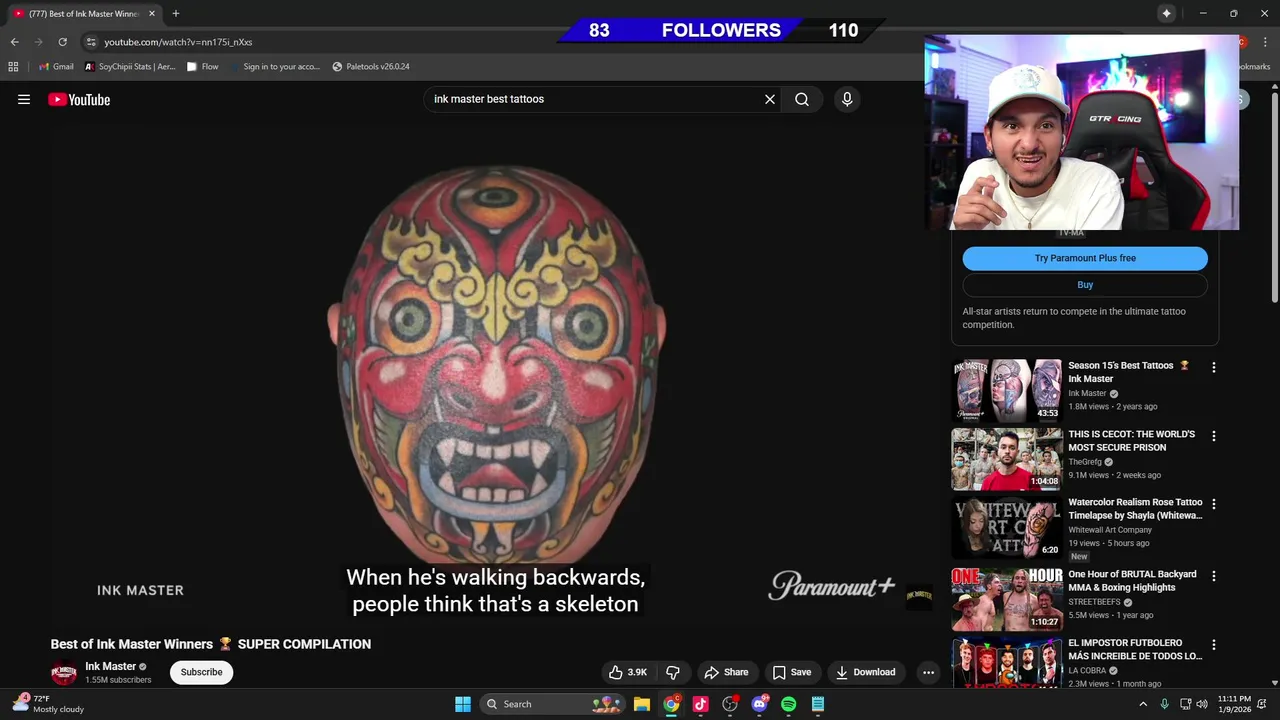The width and height of the screenshot is (1280, 720).
Task: Open the YouTube guide hamburger menu
Action: tap(24, 99)
